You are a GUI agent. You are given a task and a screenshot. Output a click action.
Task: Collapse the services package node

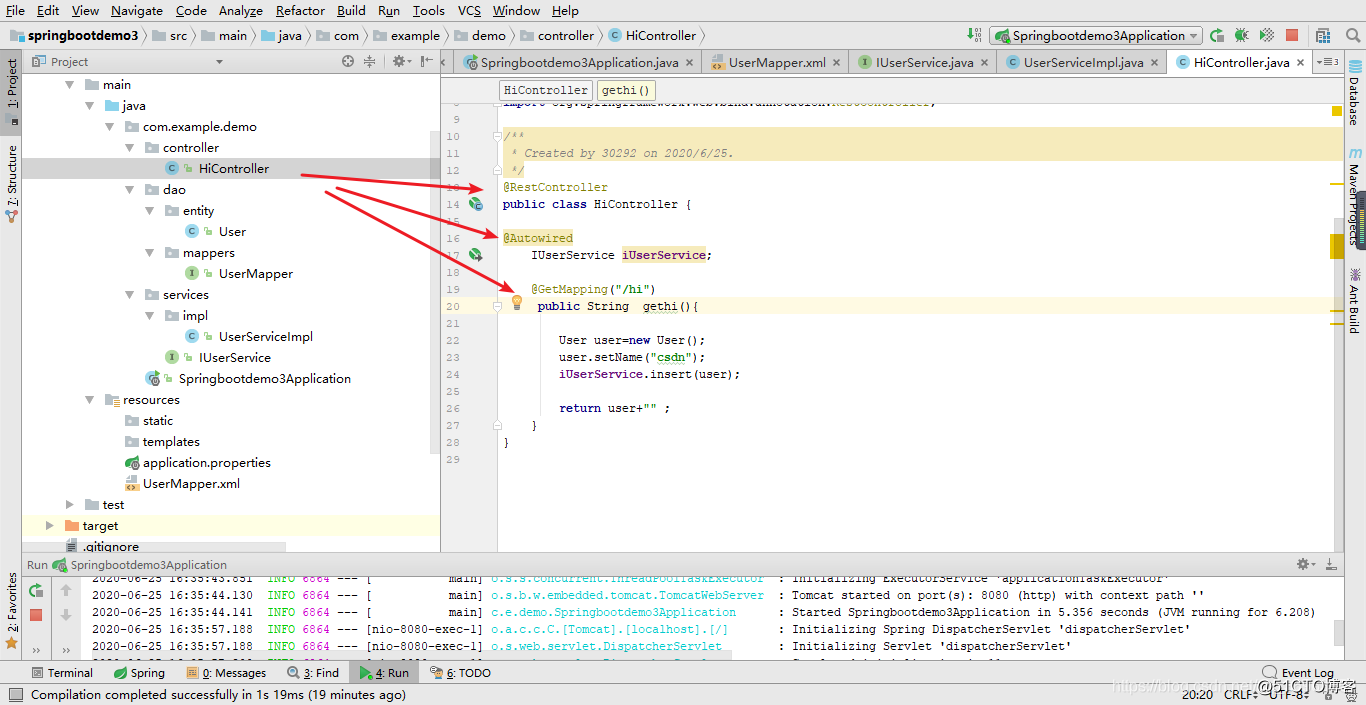pos(129,295)
